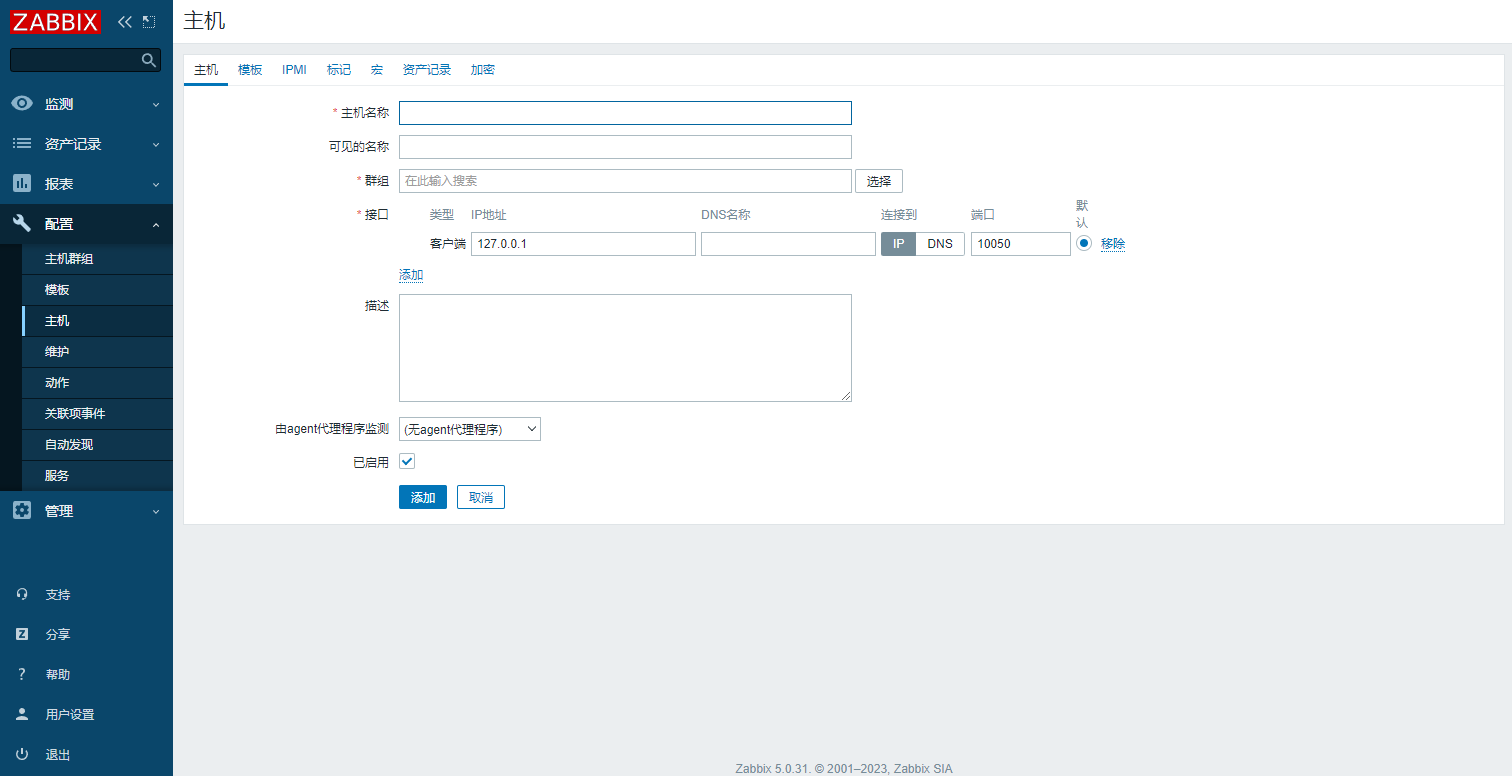This screenshot has height=776, width=1512.
Task: Click the Zabbix logo
Action: 55,21
